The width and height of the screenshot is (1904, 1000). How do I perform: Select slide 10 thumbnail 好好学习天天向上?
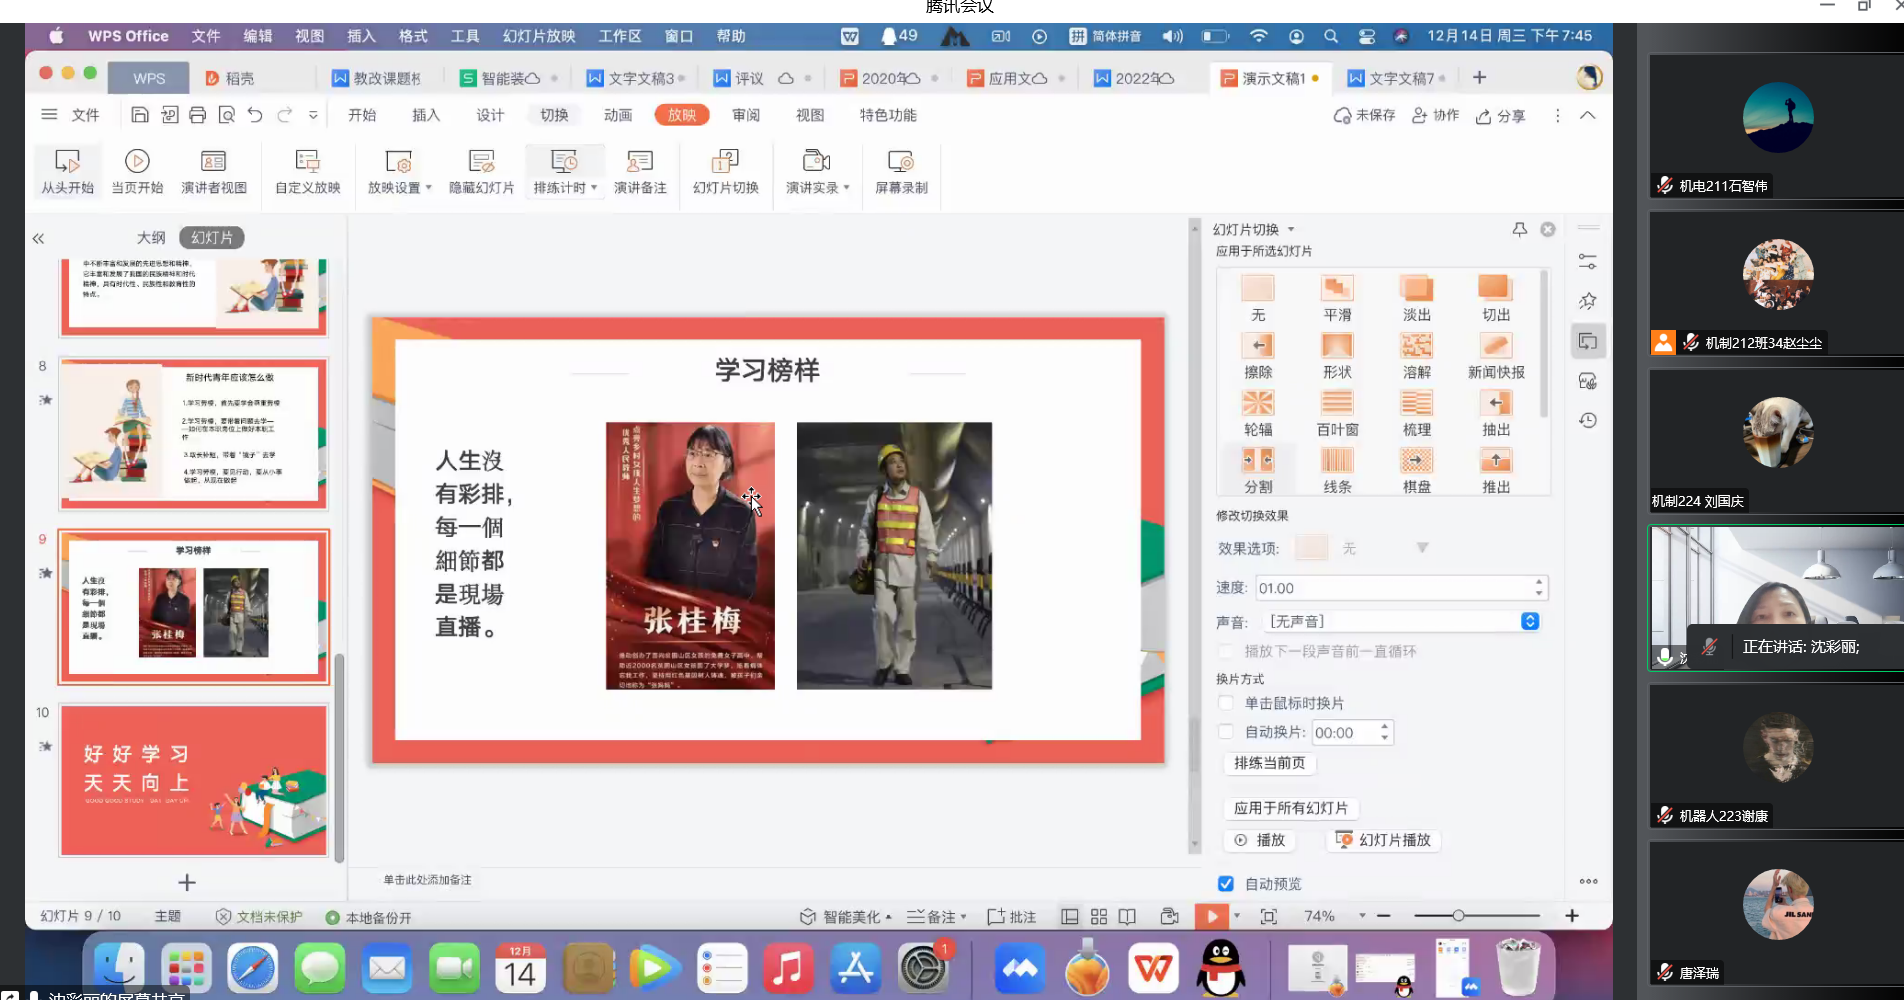tap(194, 780)
